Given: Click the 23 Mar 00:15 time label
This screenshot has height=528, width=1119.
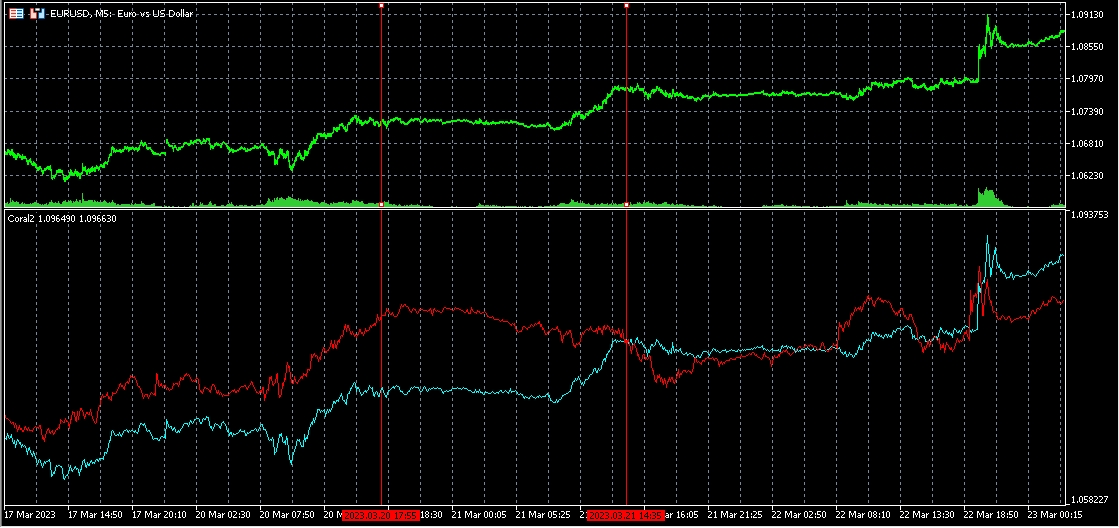Looking at the screenshot, I should (x=1054, y=514).
